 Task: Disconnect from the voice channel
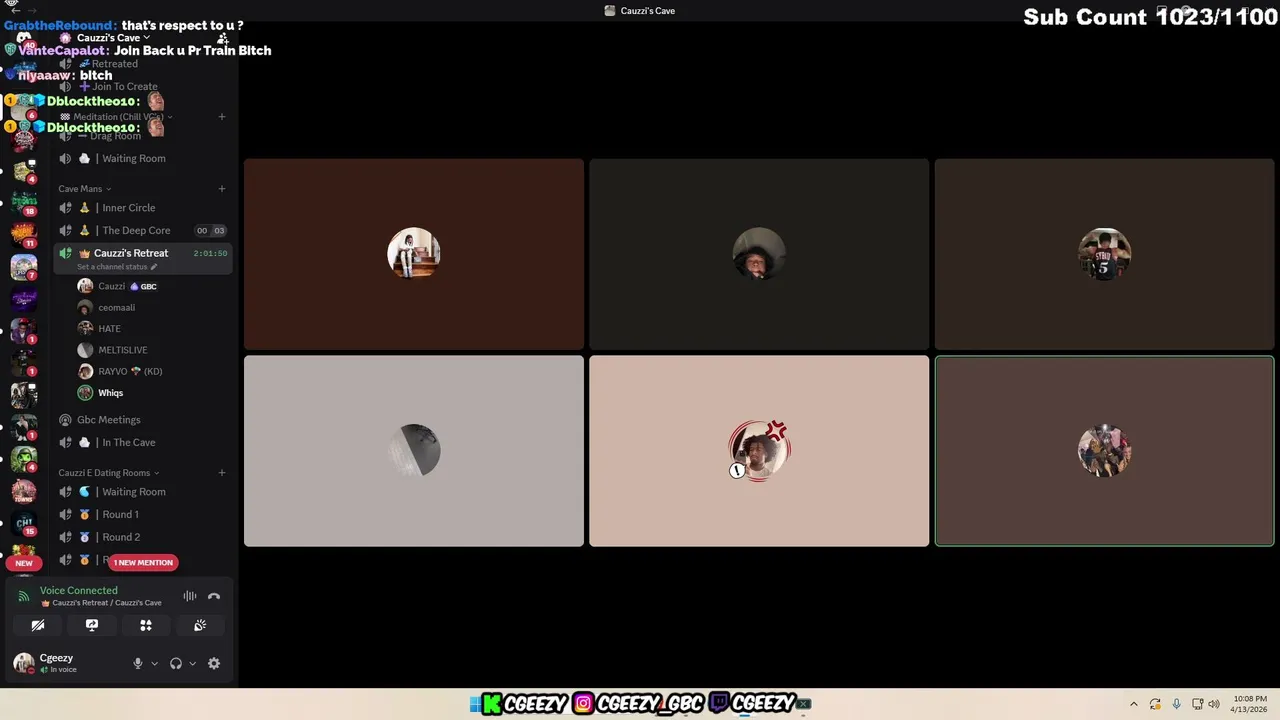click(x=214, y=596)
